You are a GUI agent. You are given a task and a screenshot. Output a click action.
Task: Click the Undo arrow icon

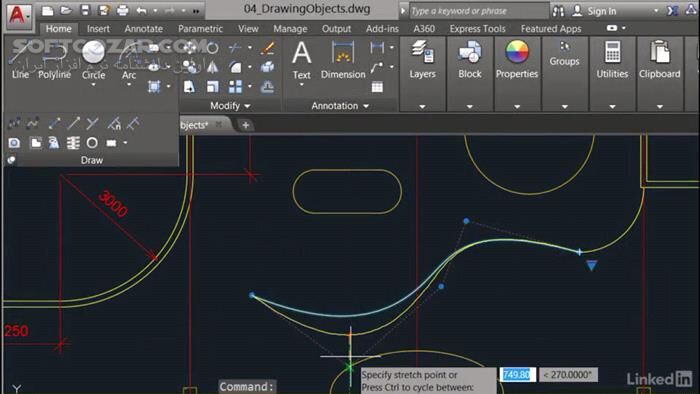142,10
